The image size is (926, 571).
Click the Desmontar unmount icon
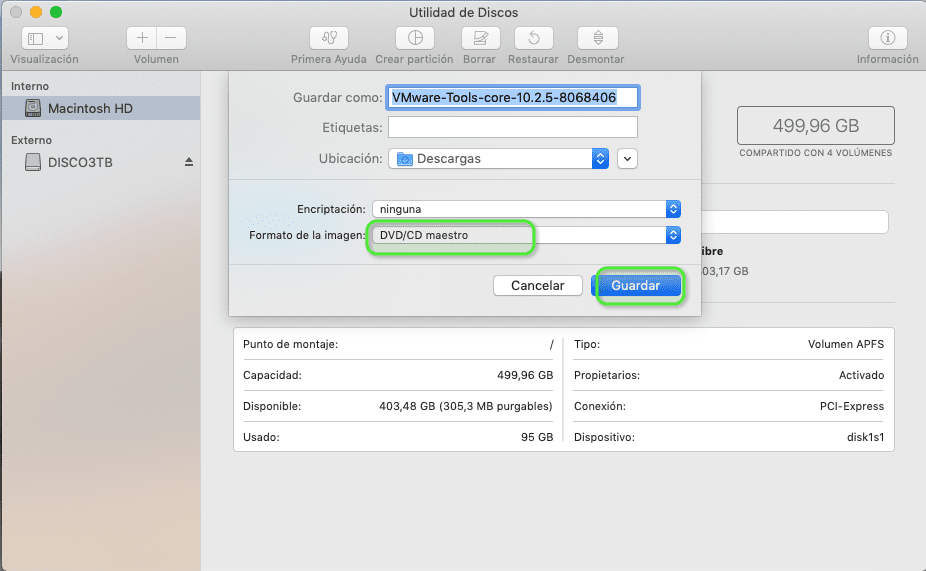pos(598,38)
